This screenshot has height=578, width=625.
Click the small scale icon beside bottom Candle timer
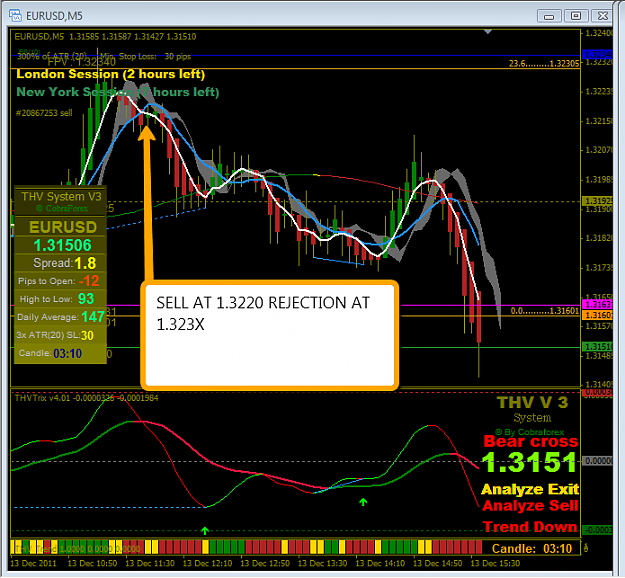click(x=586, y=549)
